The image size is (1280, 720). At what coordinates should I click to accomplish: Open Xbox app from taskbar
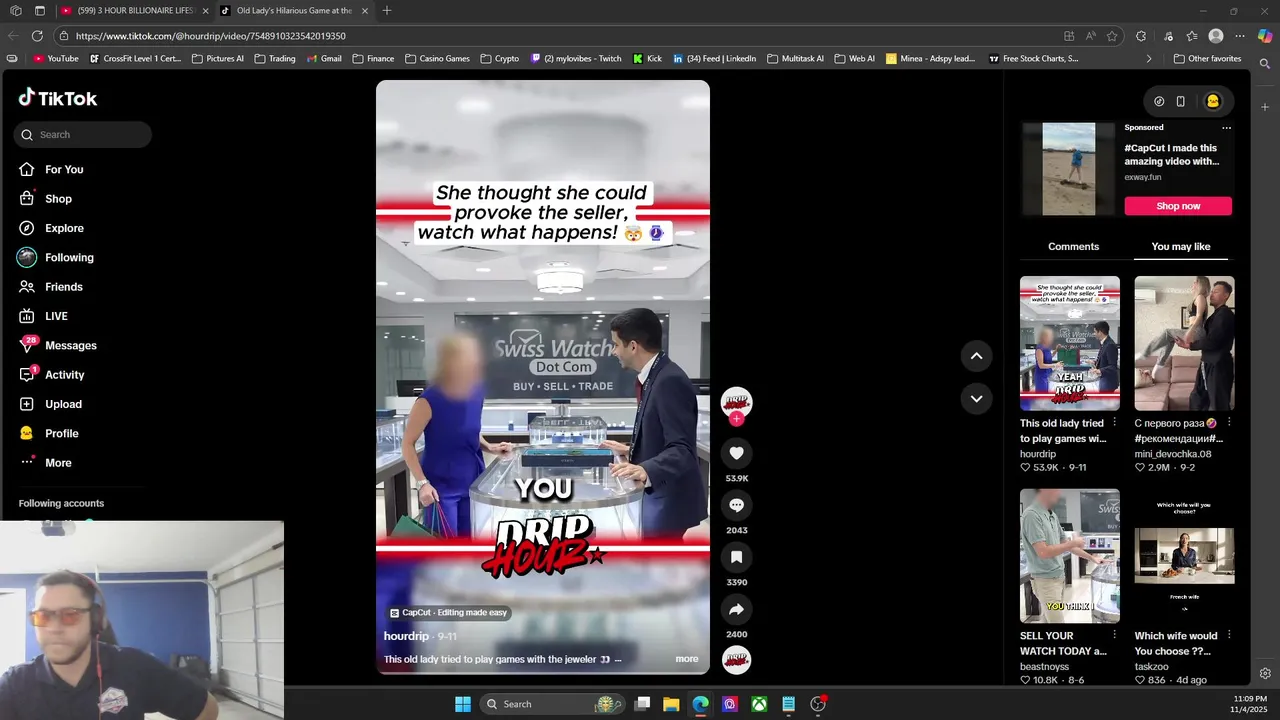(x=760, y=704)
